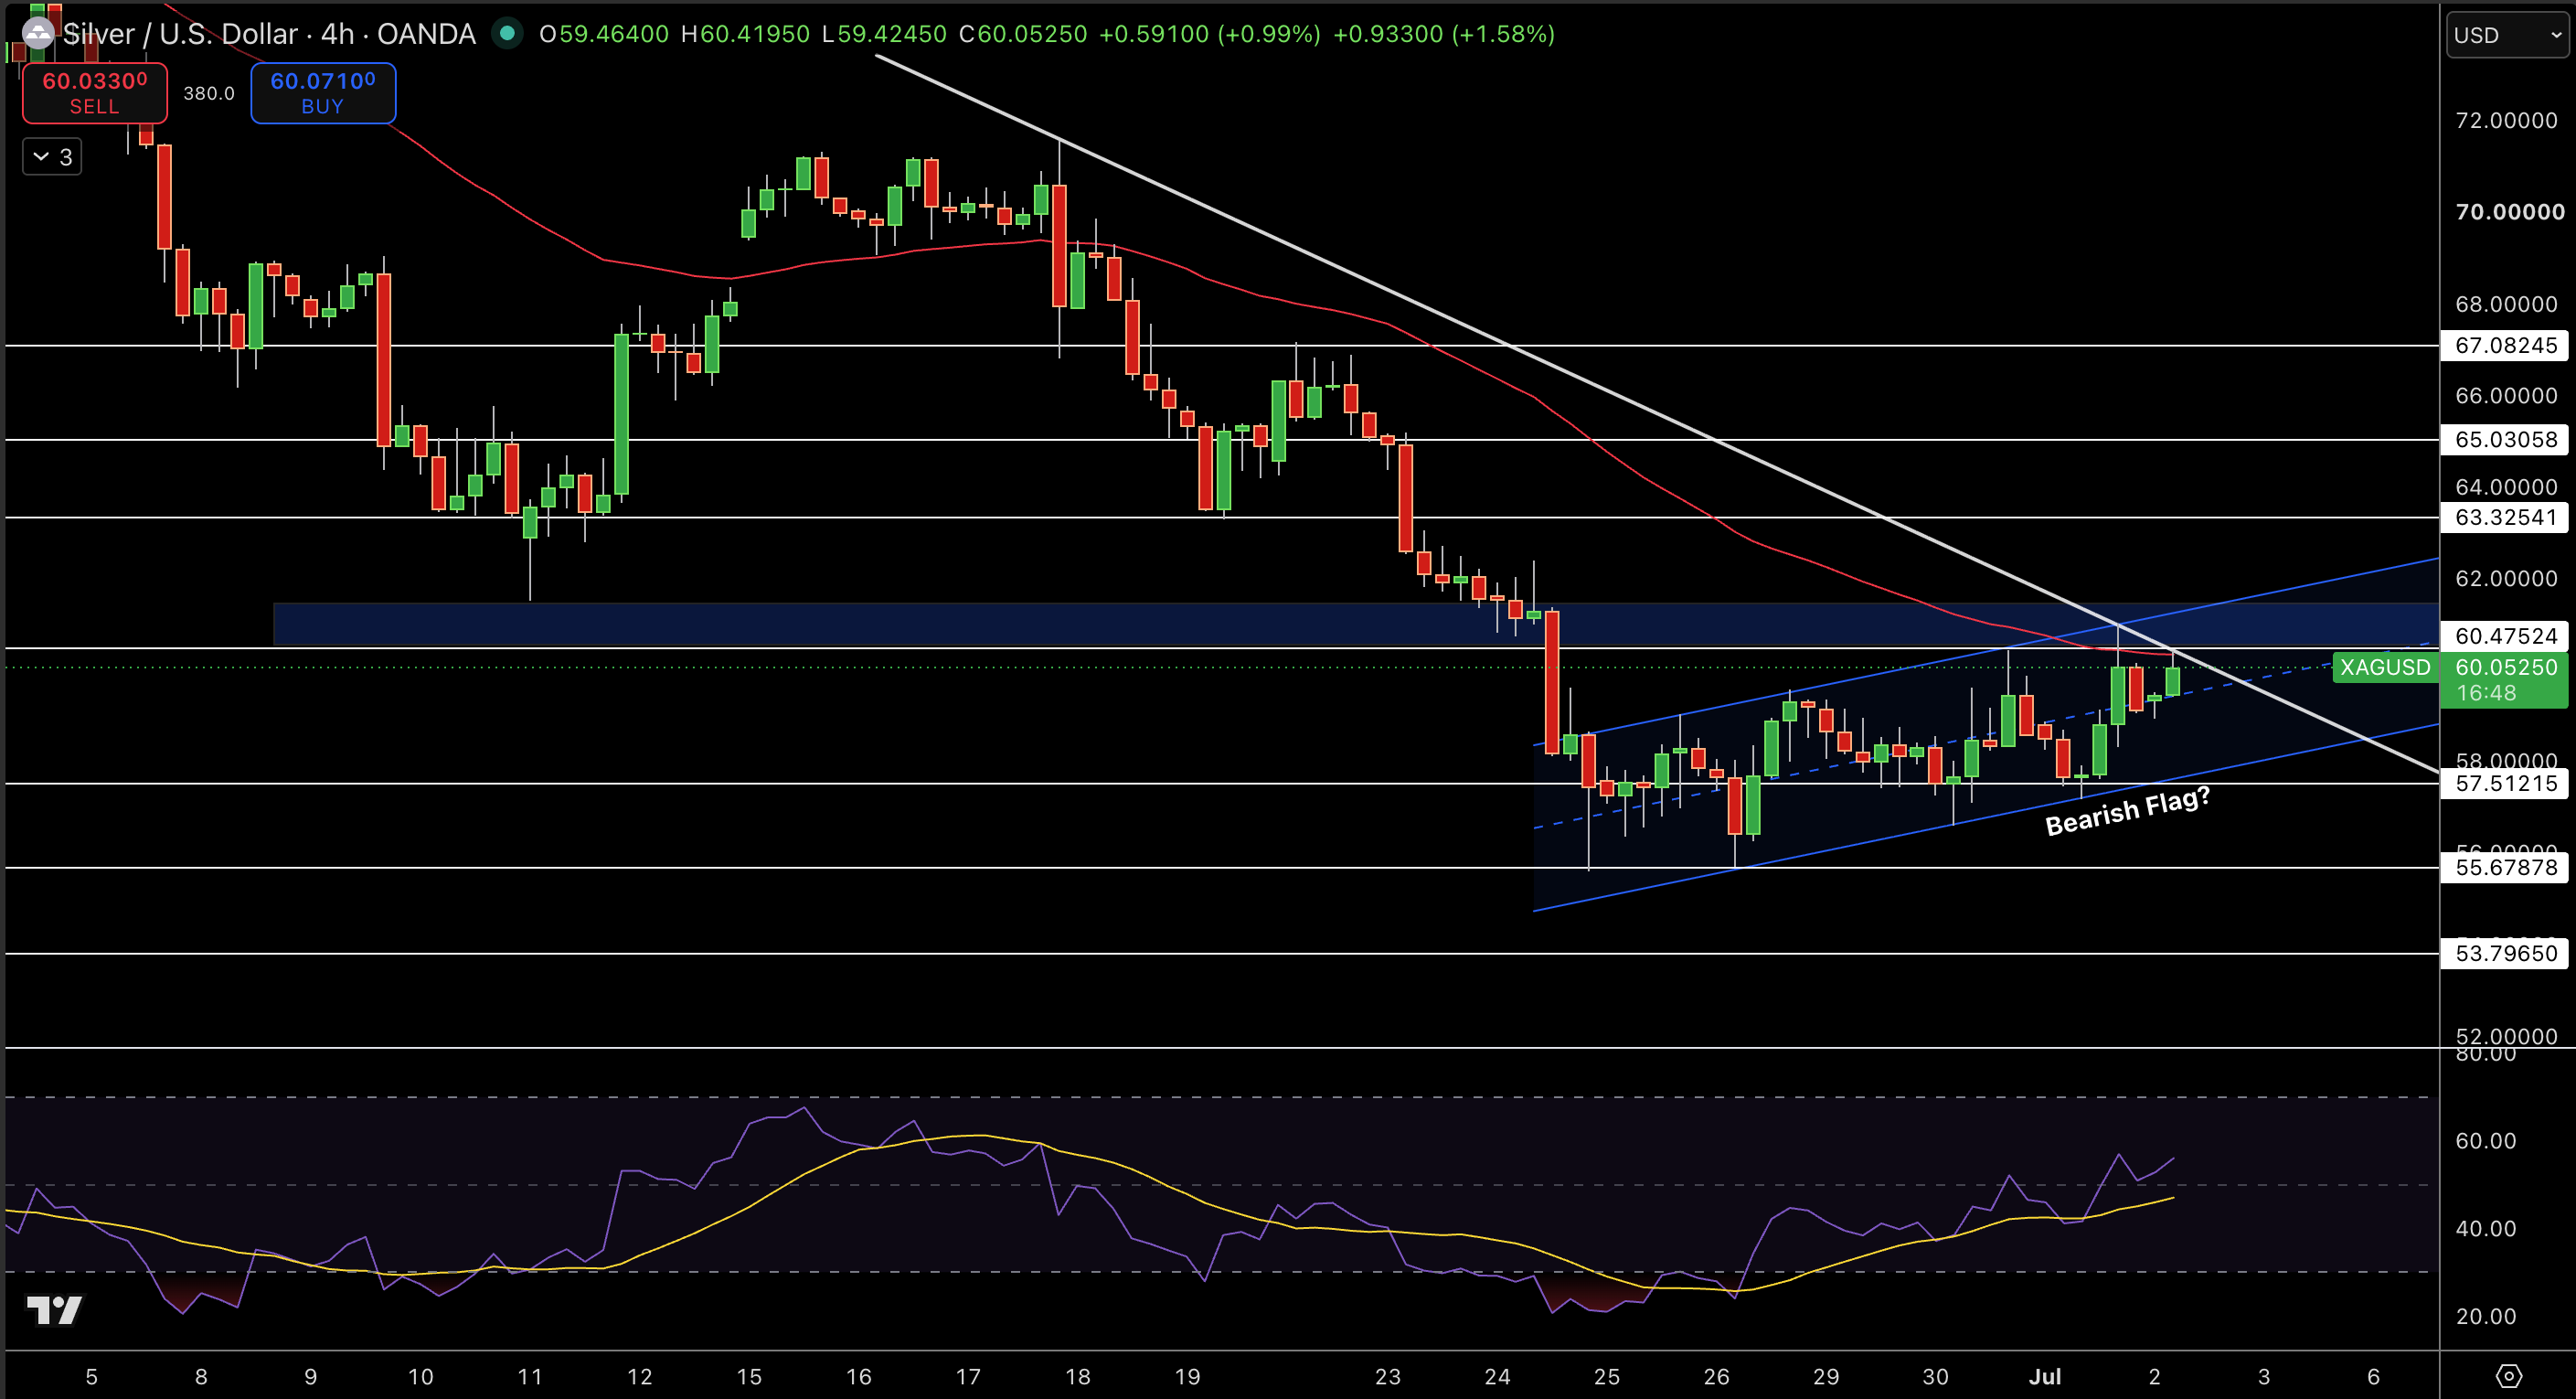The image size is (2576, 1399).
Task: Click the high price value H60.41950
Action: coord(745,34)
